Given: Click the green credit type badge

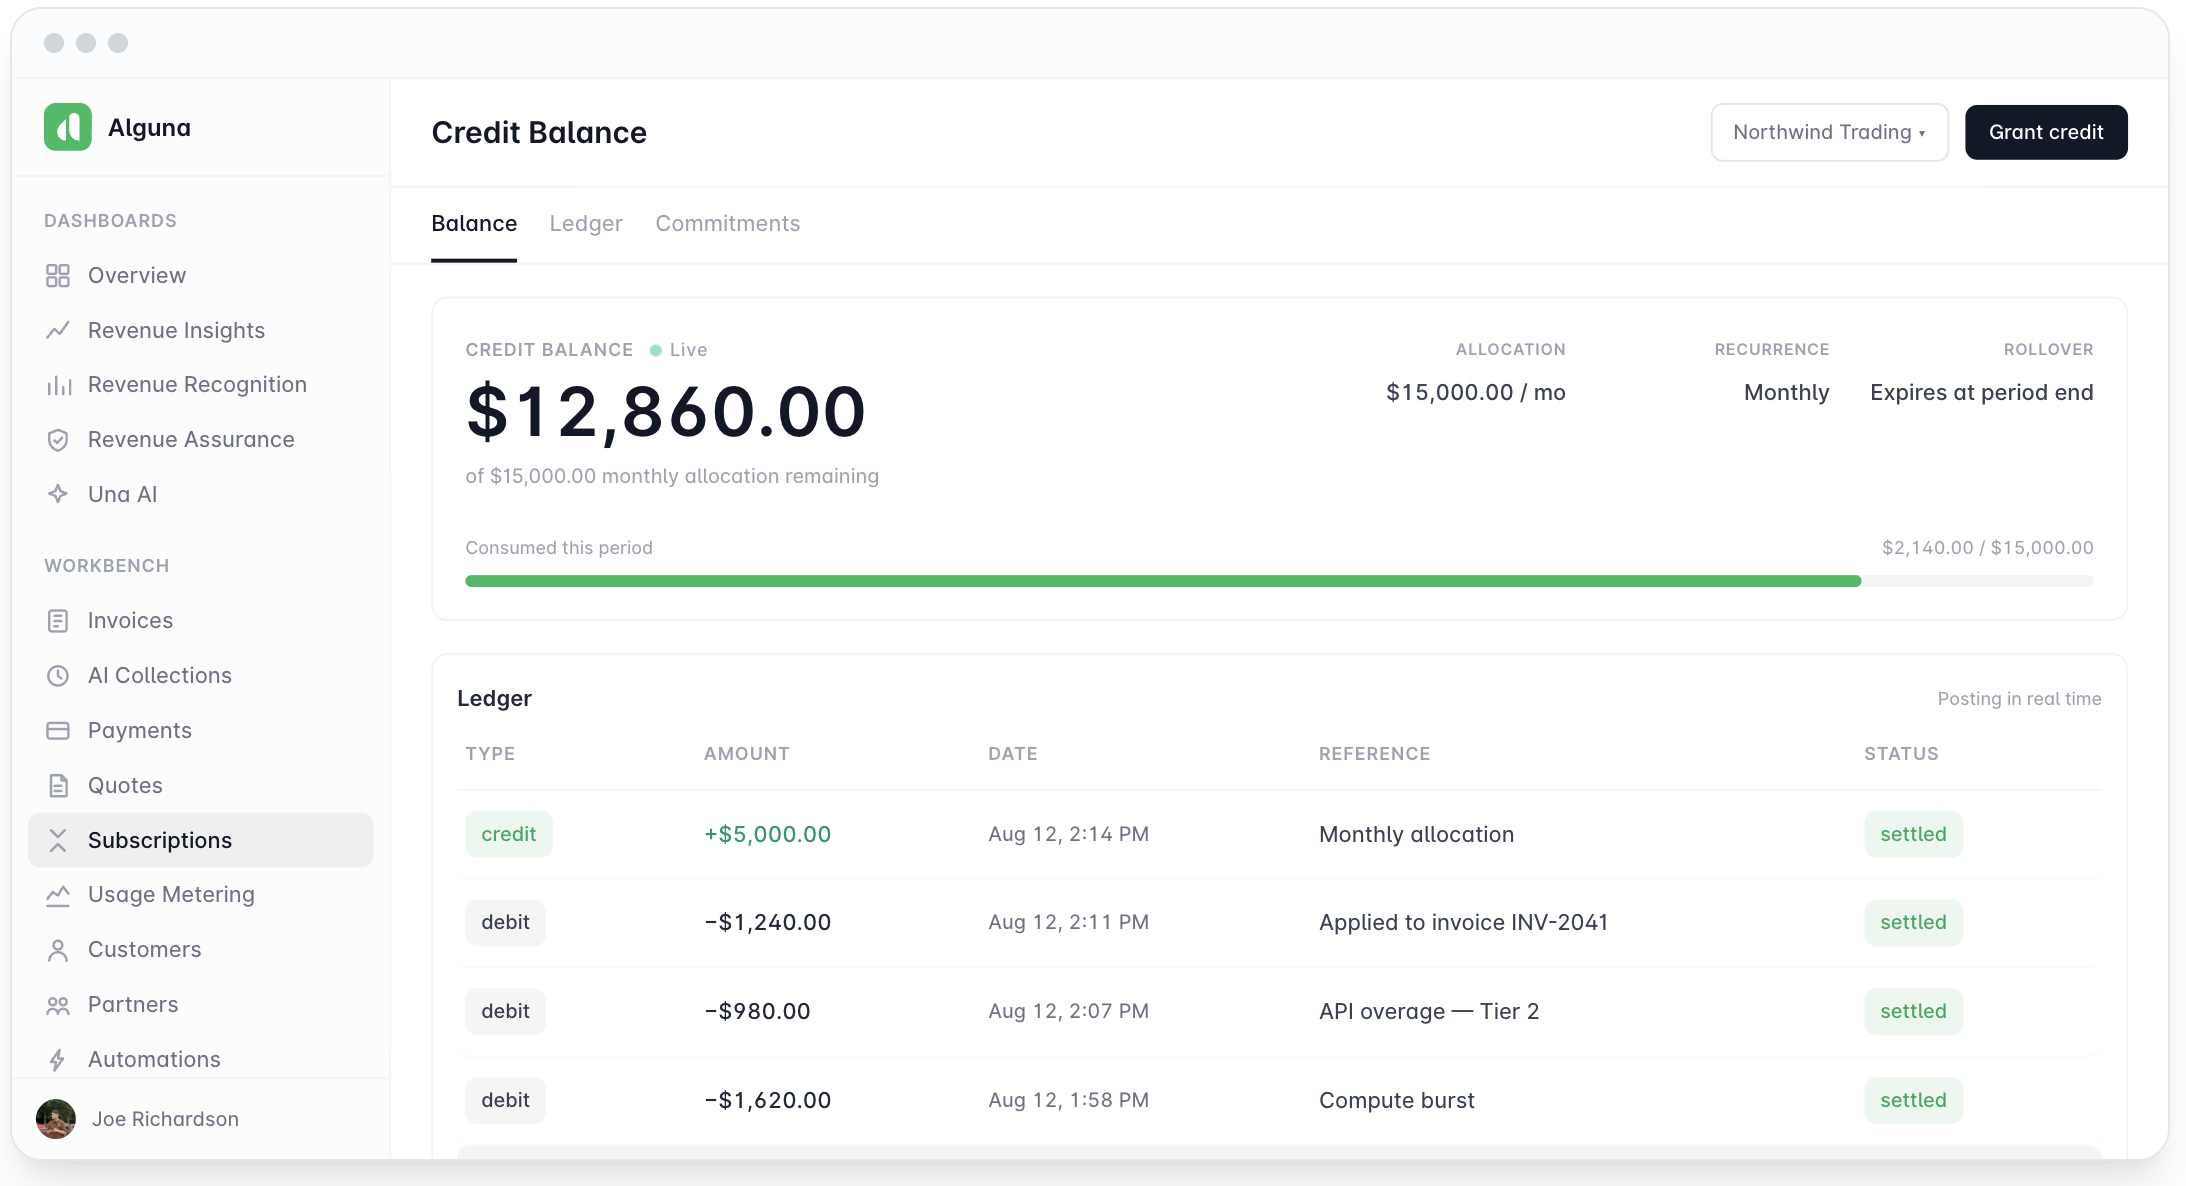Looking at the screenshot, I should 509,834.
